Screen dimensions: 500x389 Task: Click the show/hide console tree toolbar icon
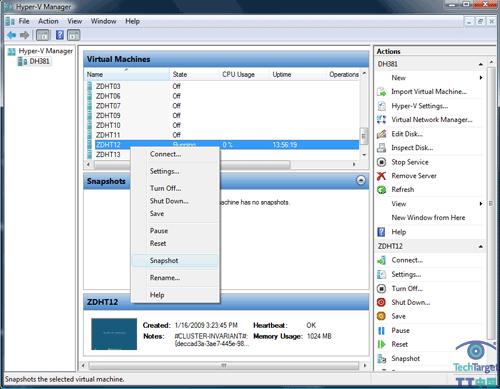point(43,35)
